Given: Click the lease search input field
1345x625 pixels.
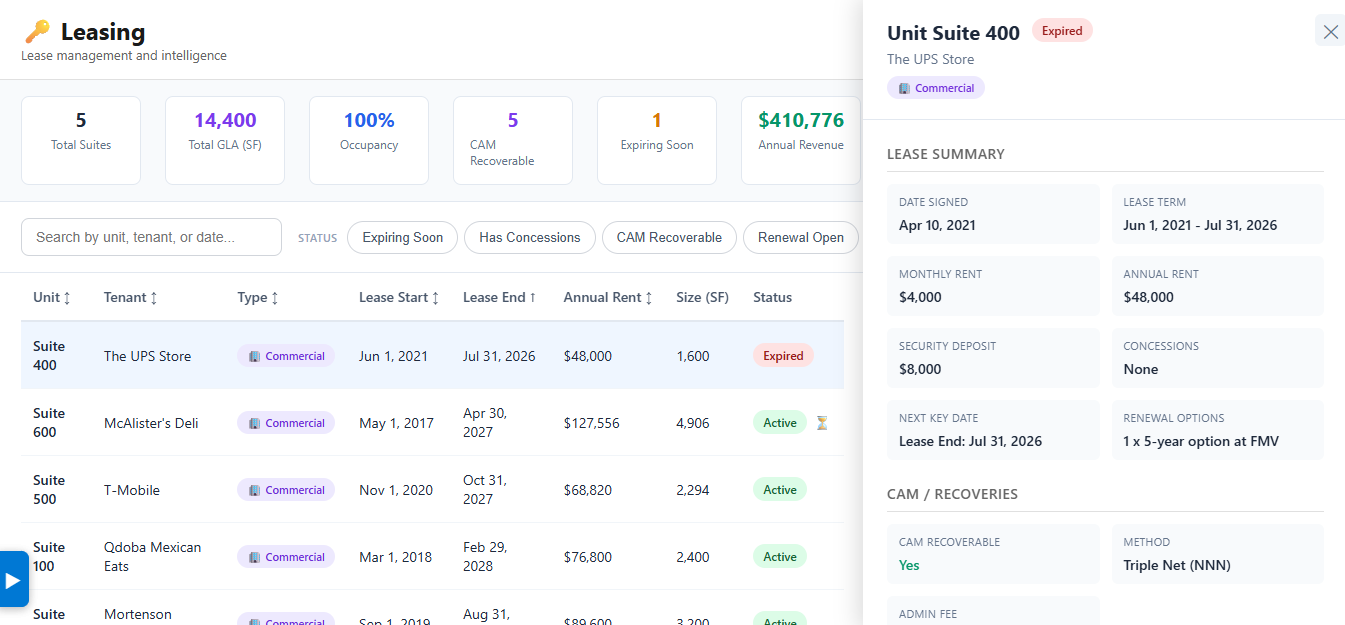Looking at the screenshot, I should pos(151,237).
